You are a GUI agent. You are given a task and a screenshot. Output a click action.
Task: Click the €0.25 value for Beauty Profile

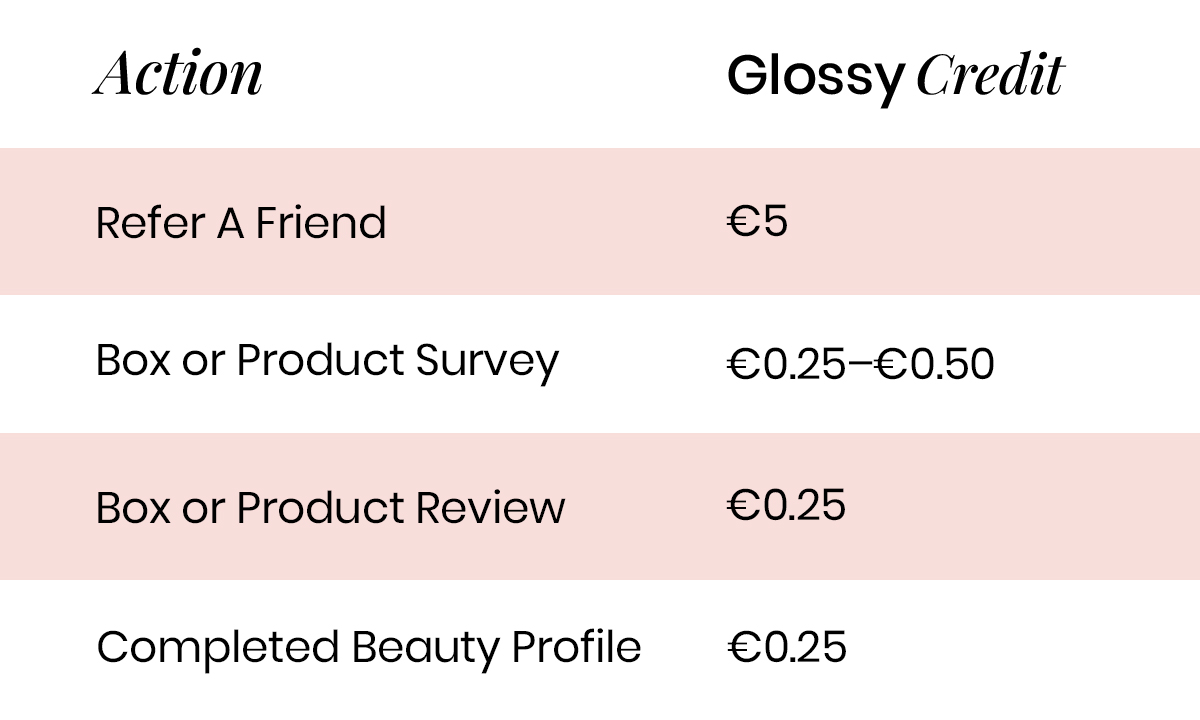point(786,647)
